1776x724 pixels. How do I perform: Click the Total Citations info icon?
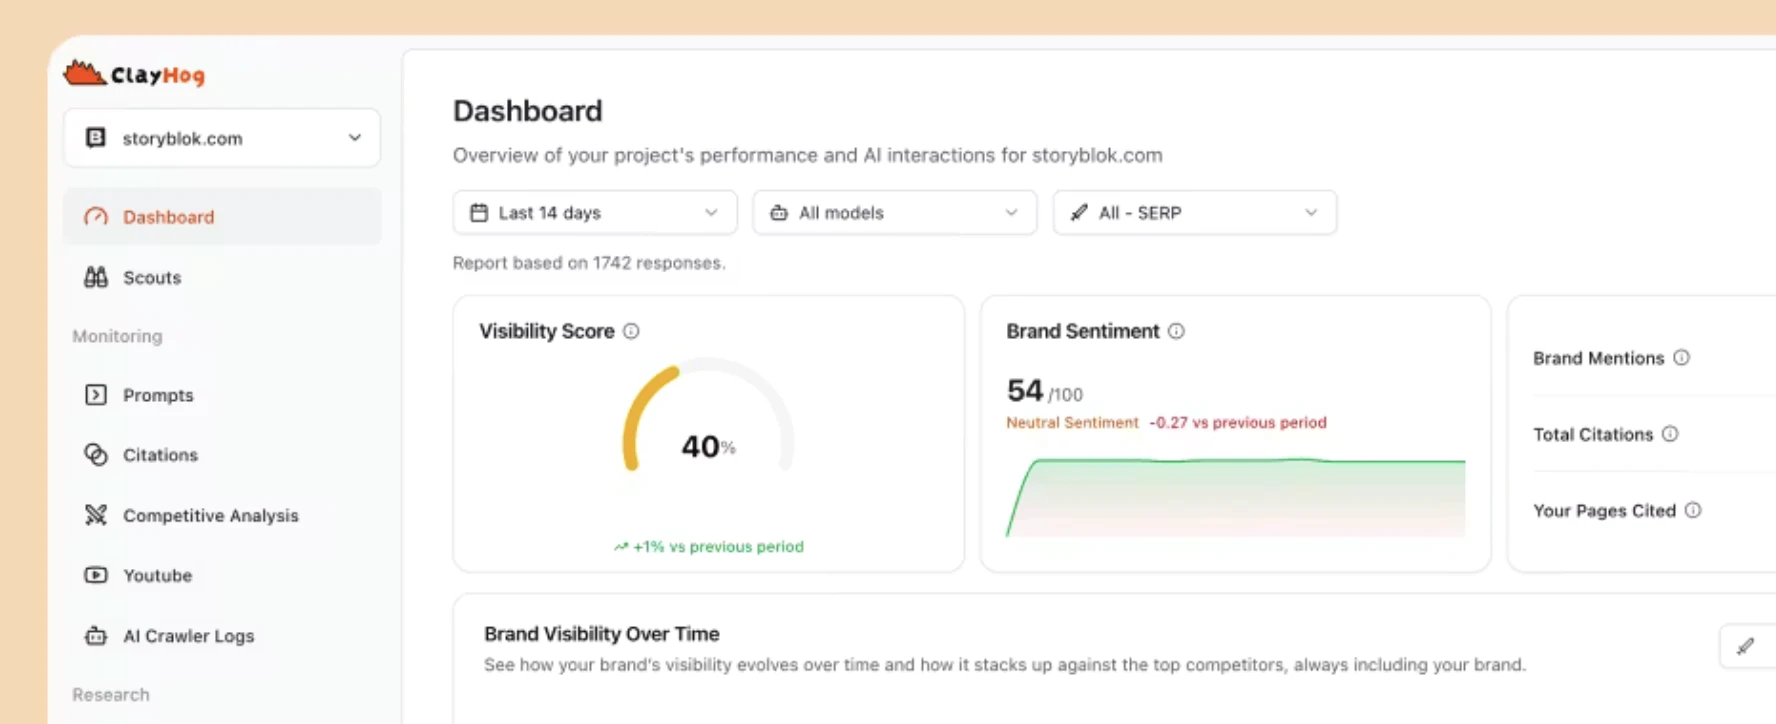click(1670, 434)
